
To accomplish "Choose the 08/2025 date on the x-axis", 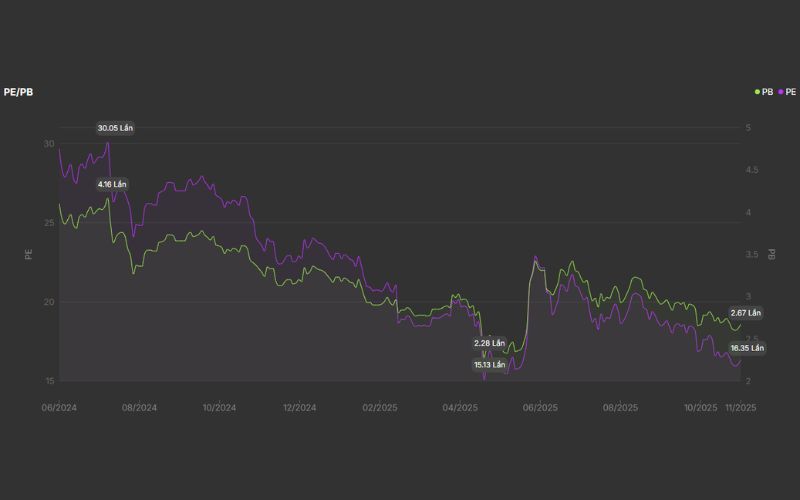I will click(620, 408).
